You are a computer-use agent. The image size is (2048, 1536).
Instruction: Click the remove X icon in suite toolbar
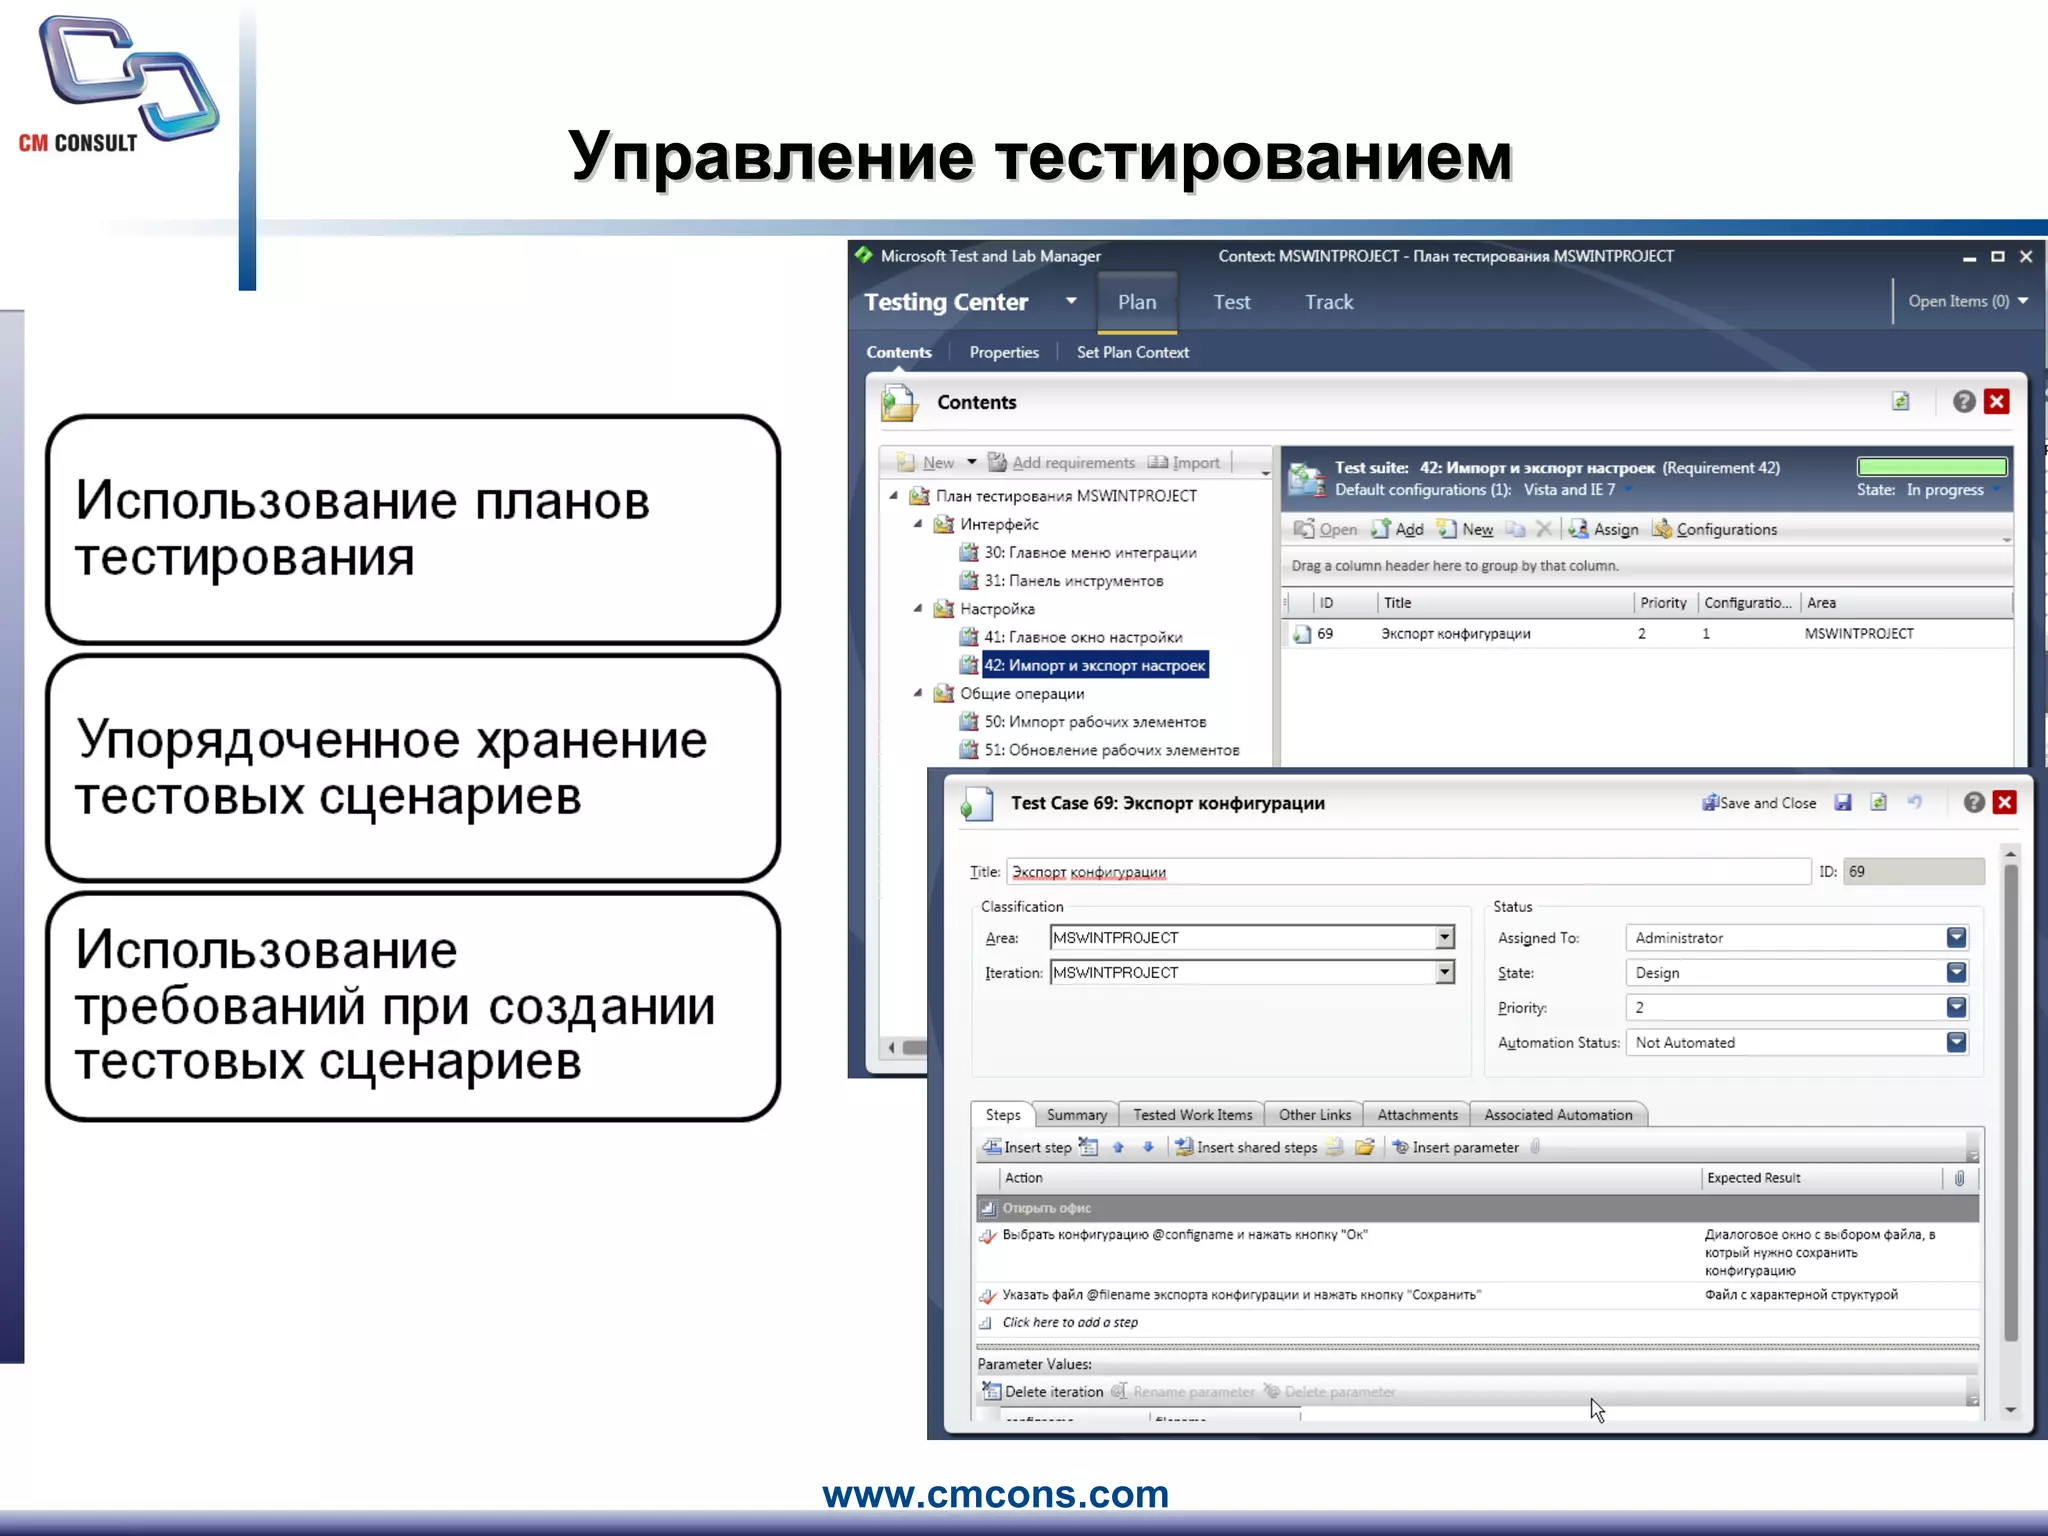tap(1544, 529)
